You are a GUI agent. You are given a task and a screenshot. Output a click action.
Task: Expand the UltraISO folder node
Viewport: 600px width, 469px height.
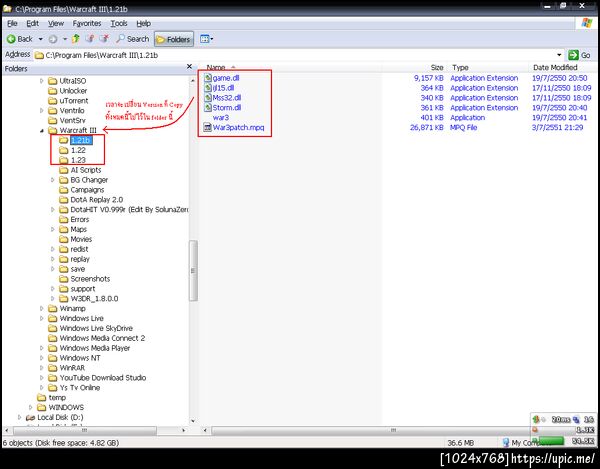coord(42,81)
